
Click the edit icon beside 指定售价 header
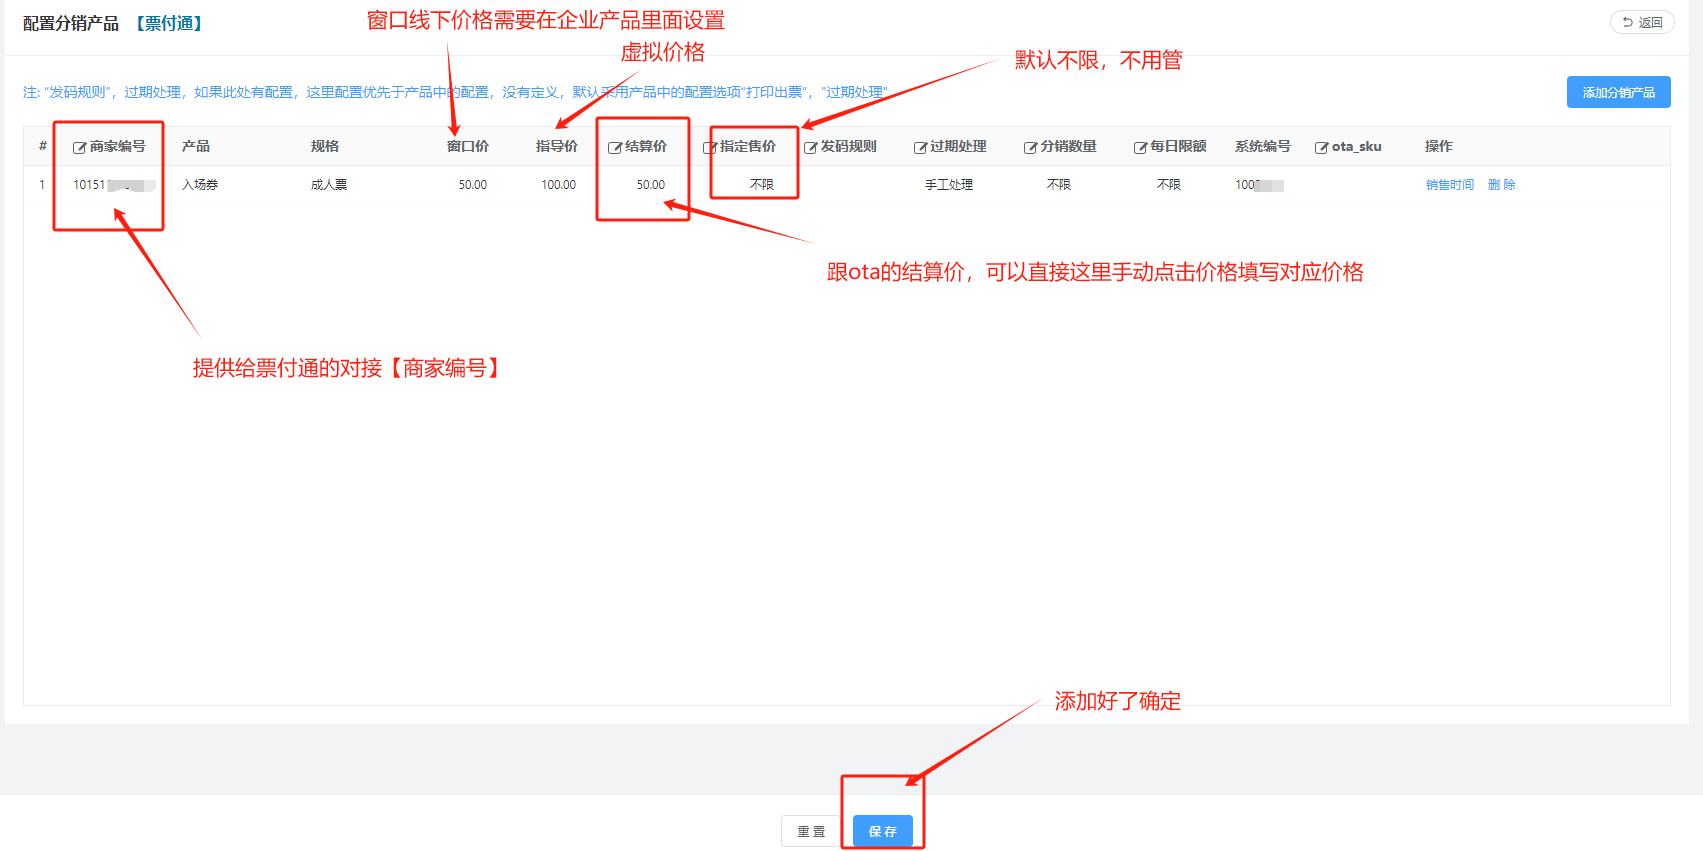coord(709,147)
